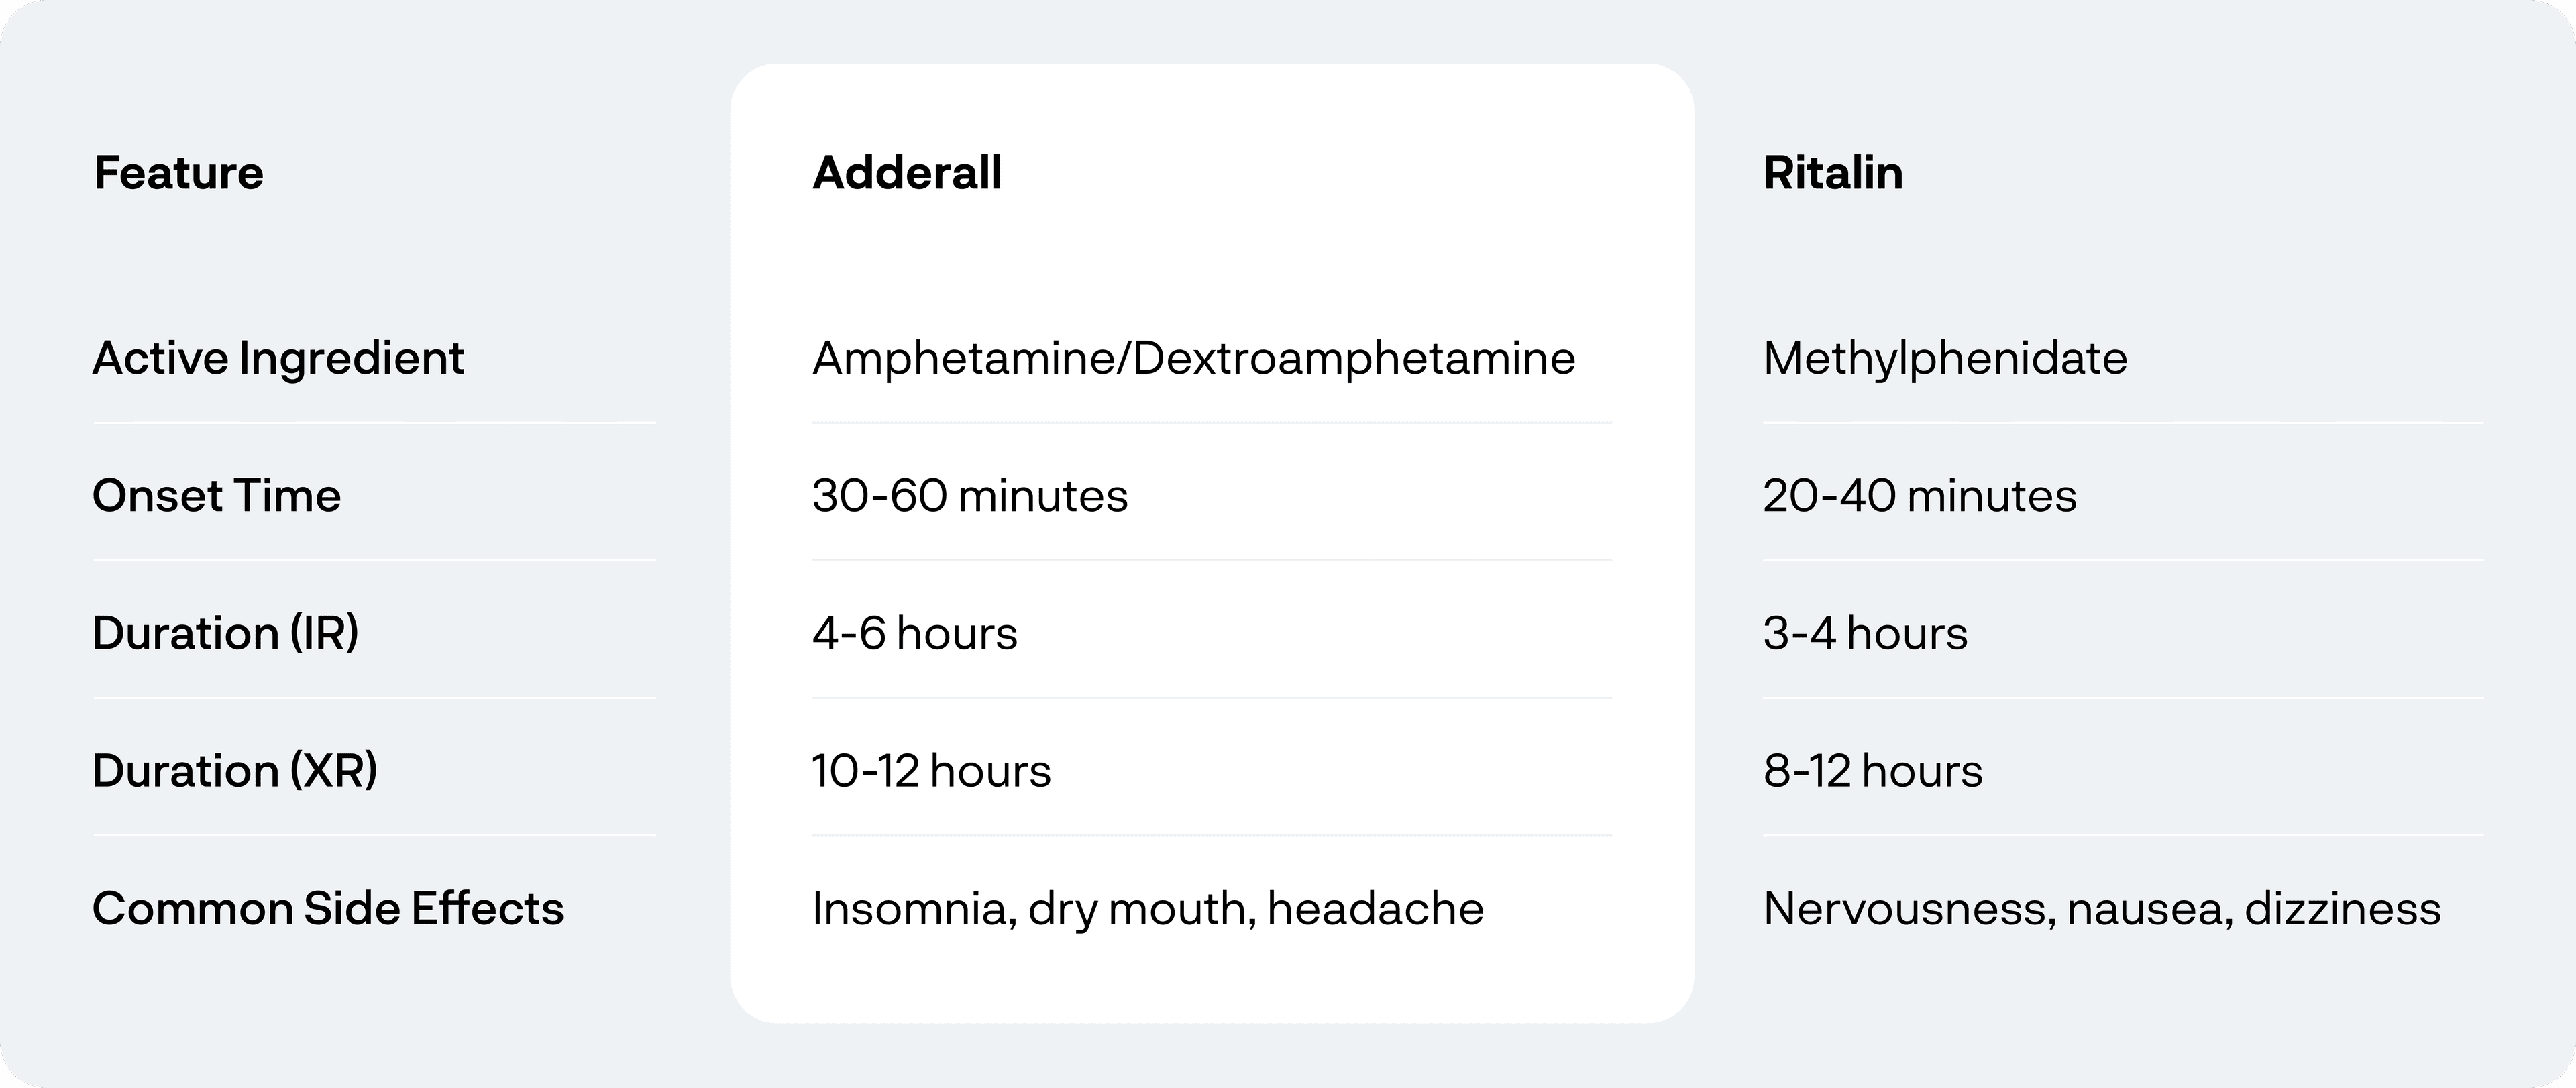The image size is (2576, 1088).
Task: Click the Feature column header
Action: (x=179, y=173)
